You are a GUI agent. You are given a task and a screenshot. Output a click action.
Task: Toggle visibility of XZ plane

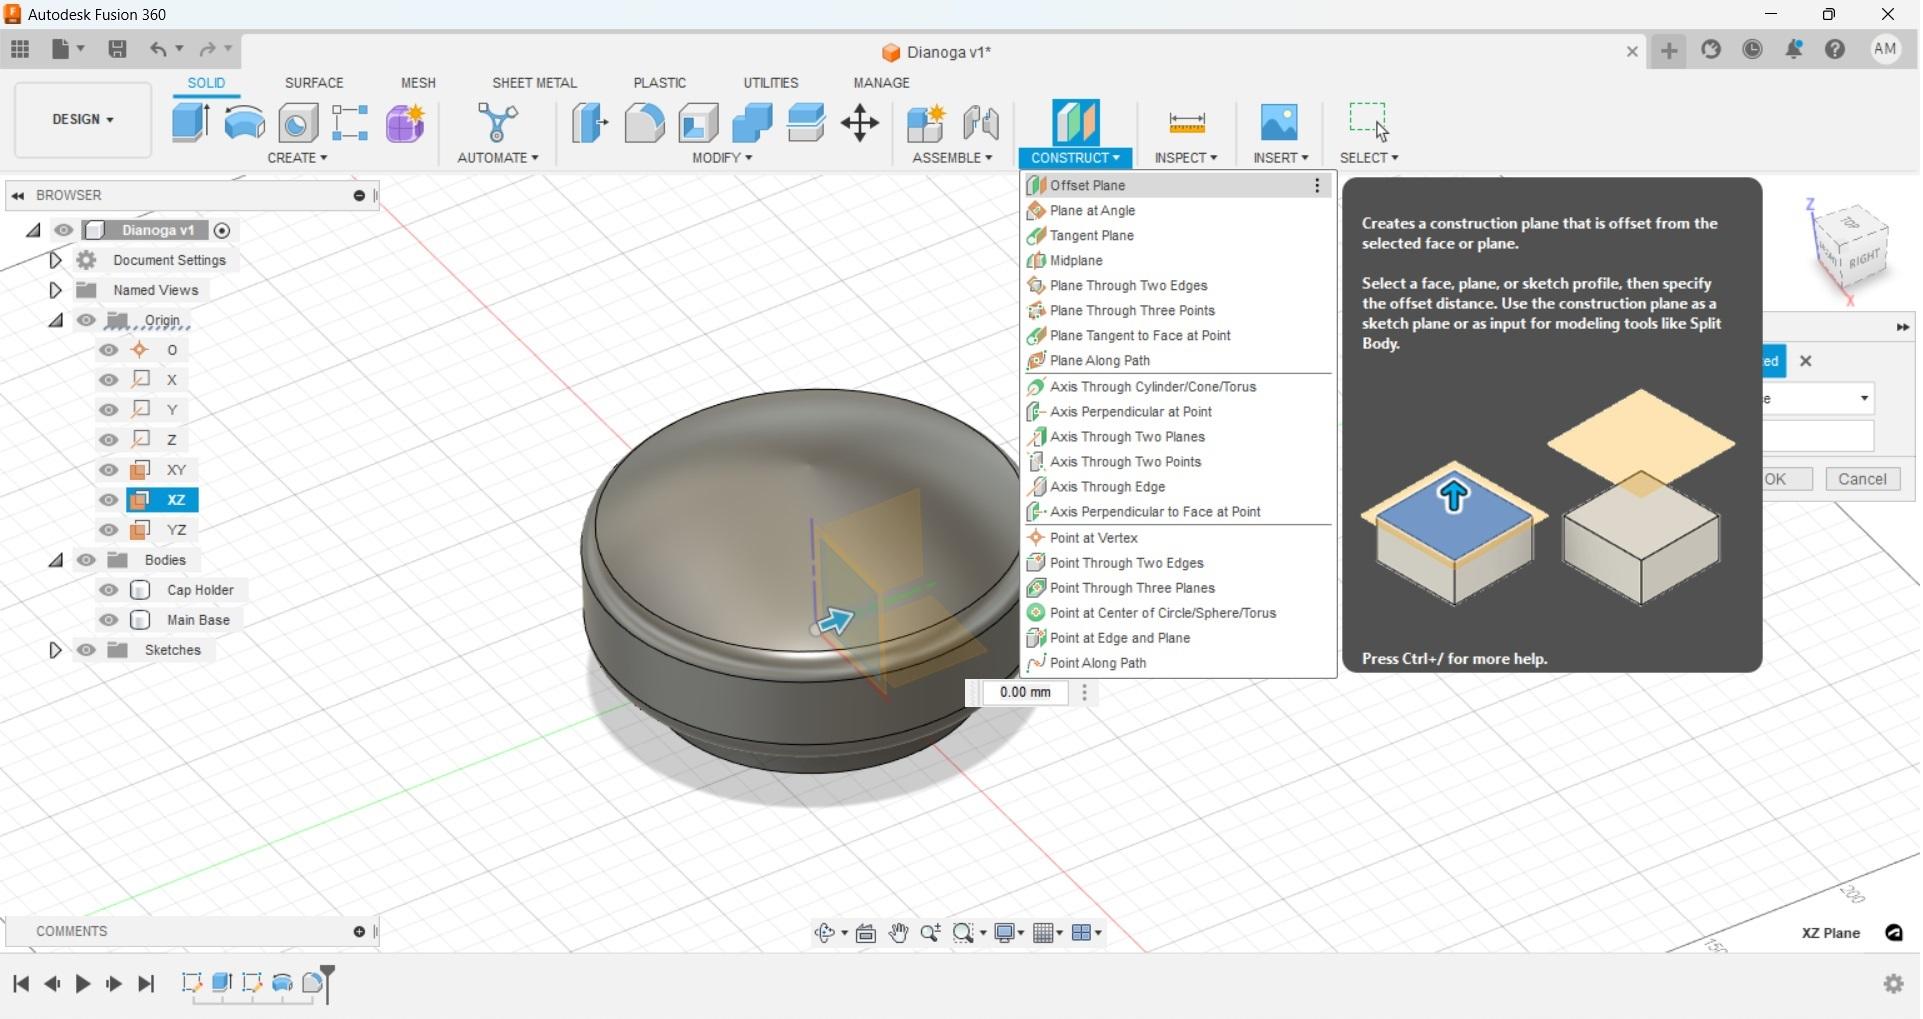tap(109, 500)
